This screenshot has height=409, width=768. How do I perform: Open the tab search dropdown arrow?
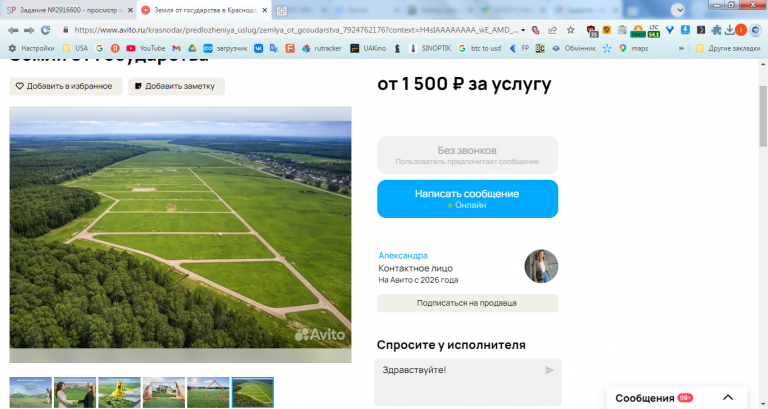(x=678, y=9)
